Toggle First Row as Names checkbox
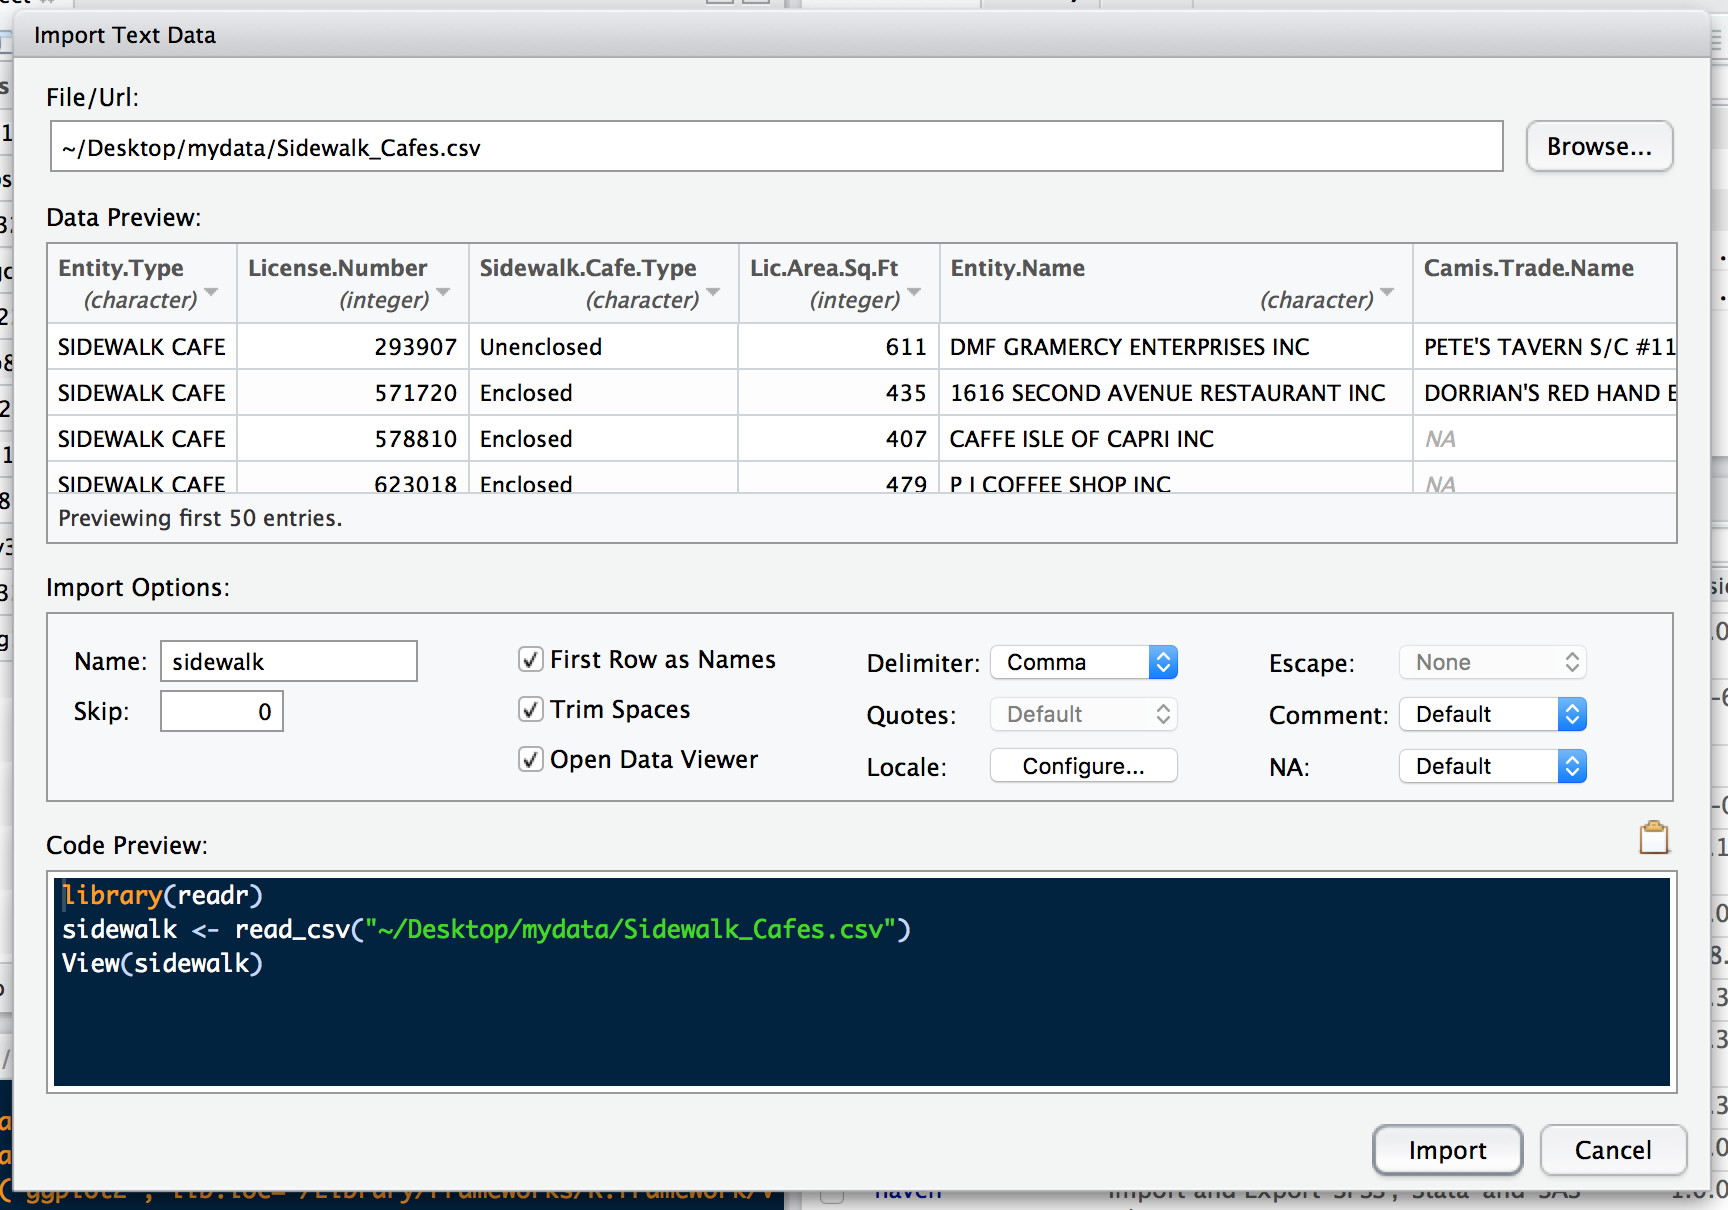The height and width of the screenshot is (1210, 1728). (x=531, y=659)
